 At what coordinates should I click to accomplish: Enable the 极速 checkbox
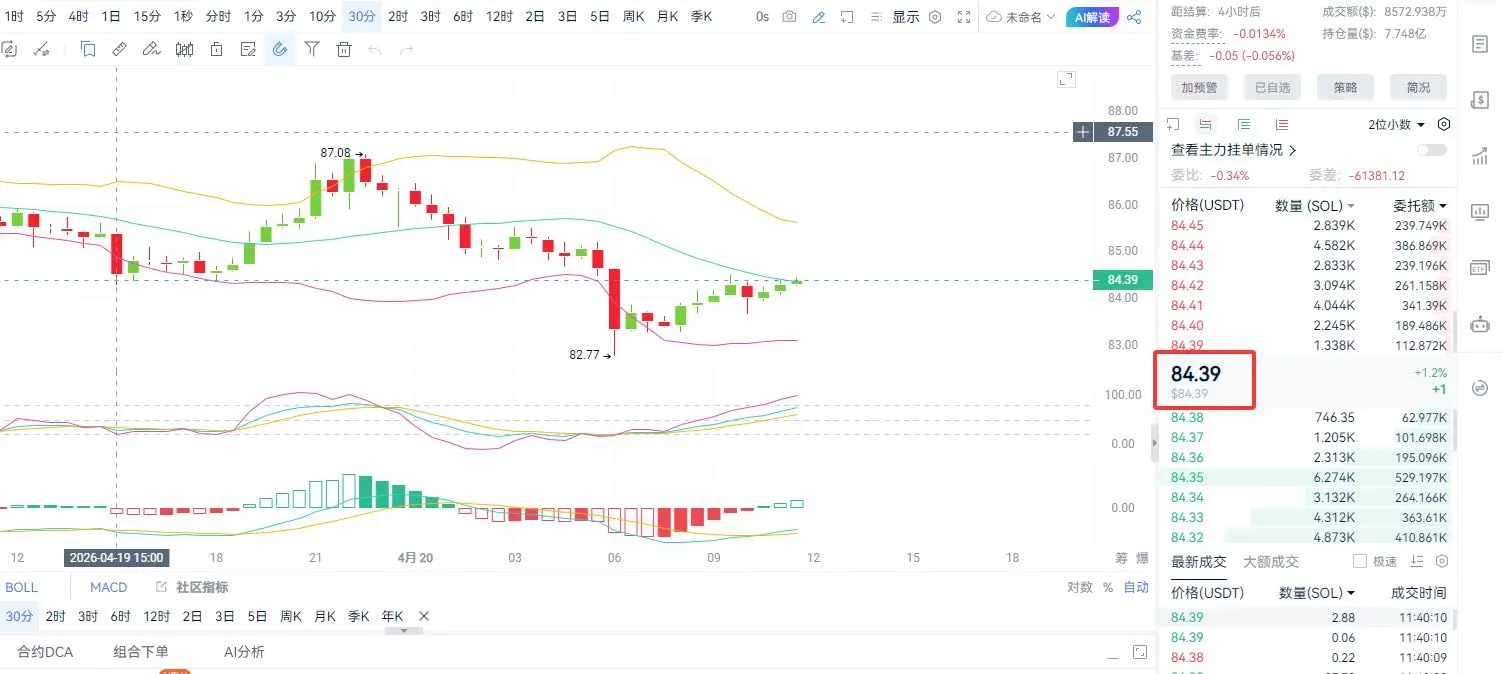pyautogui.click(x=1359, y=562)
